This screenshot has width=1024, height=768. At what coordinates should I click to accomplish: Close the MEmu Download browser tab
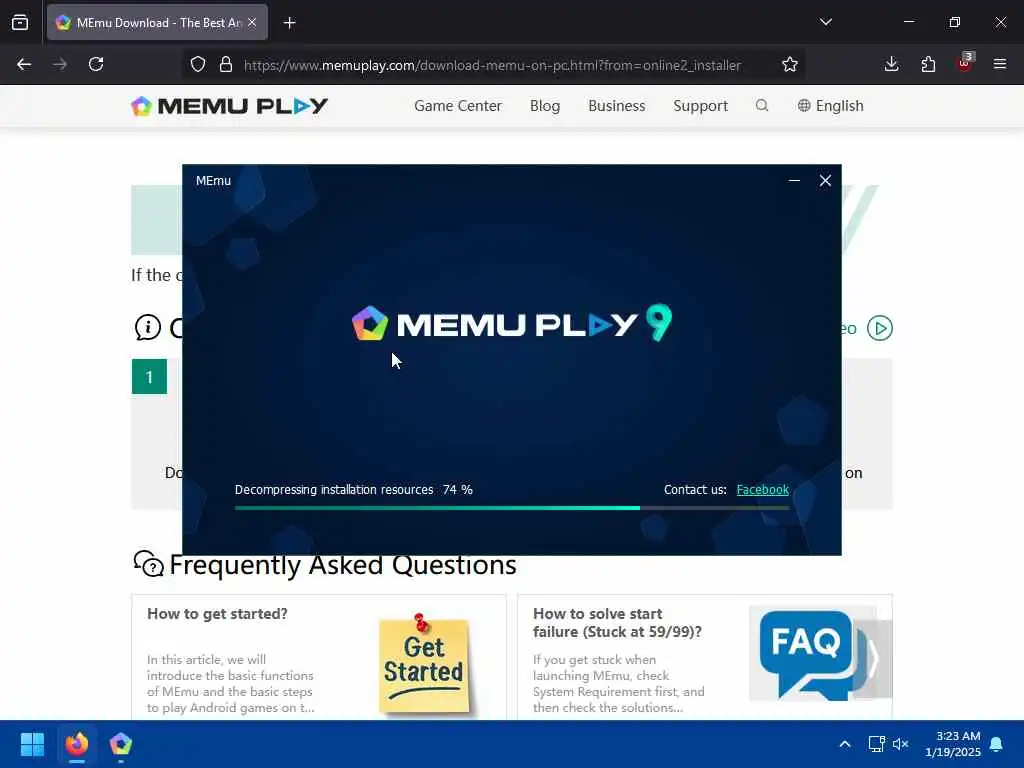(x=252, y=22)
